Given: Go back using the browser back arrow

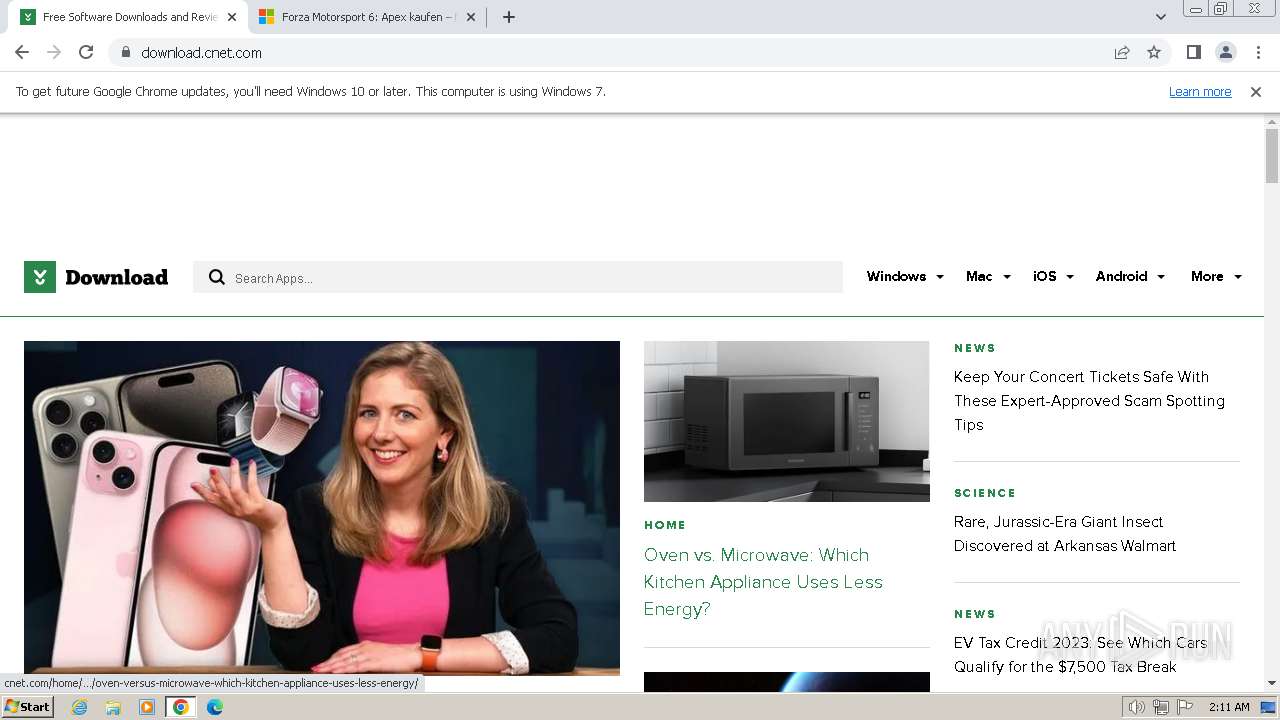Looking at the screenshot, I should tap(22, 52).
